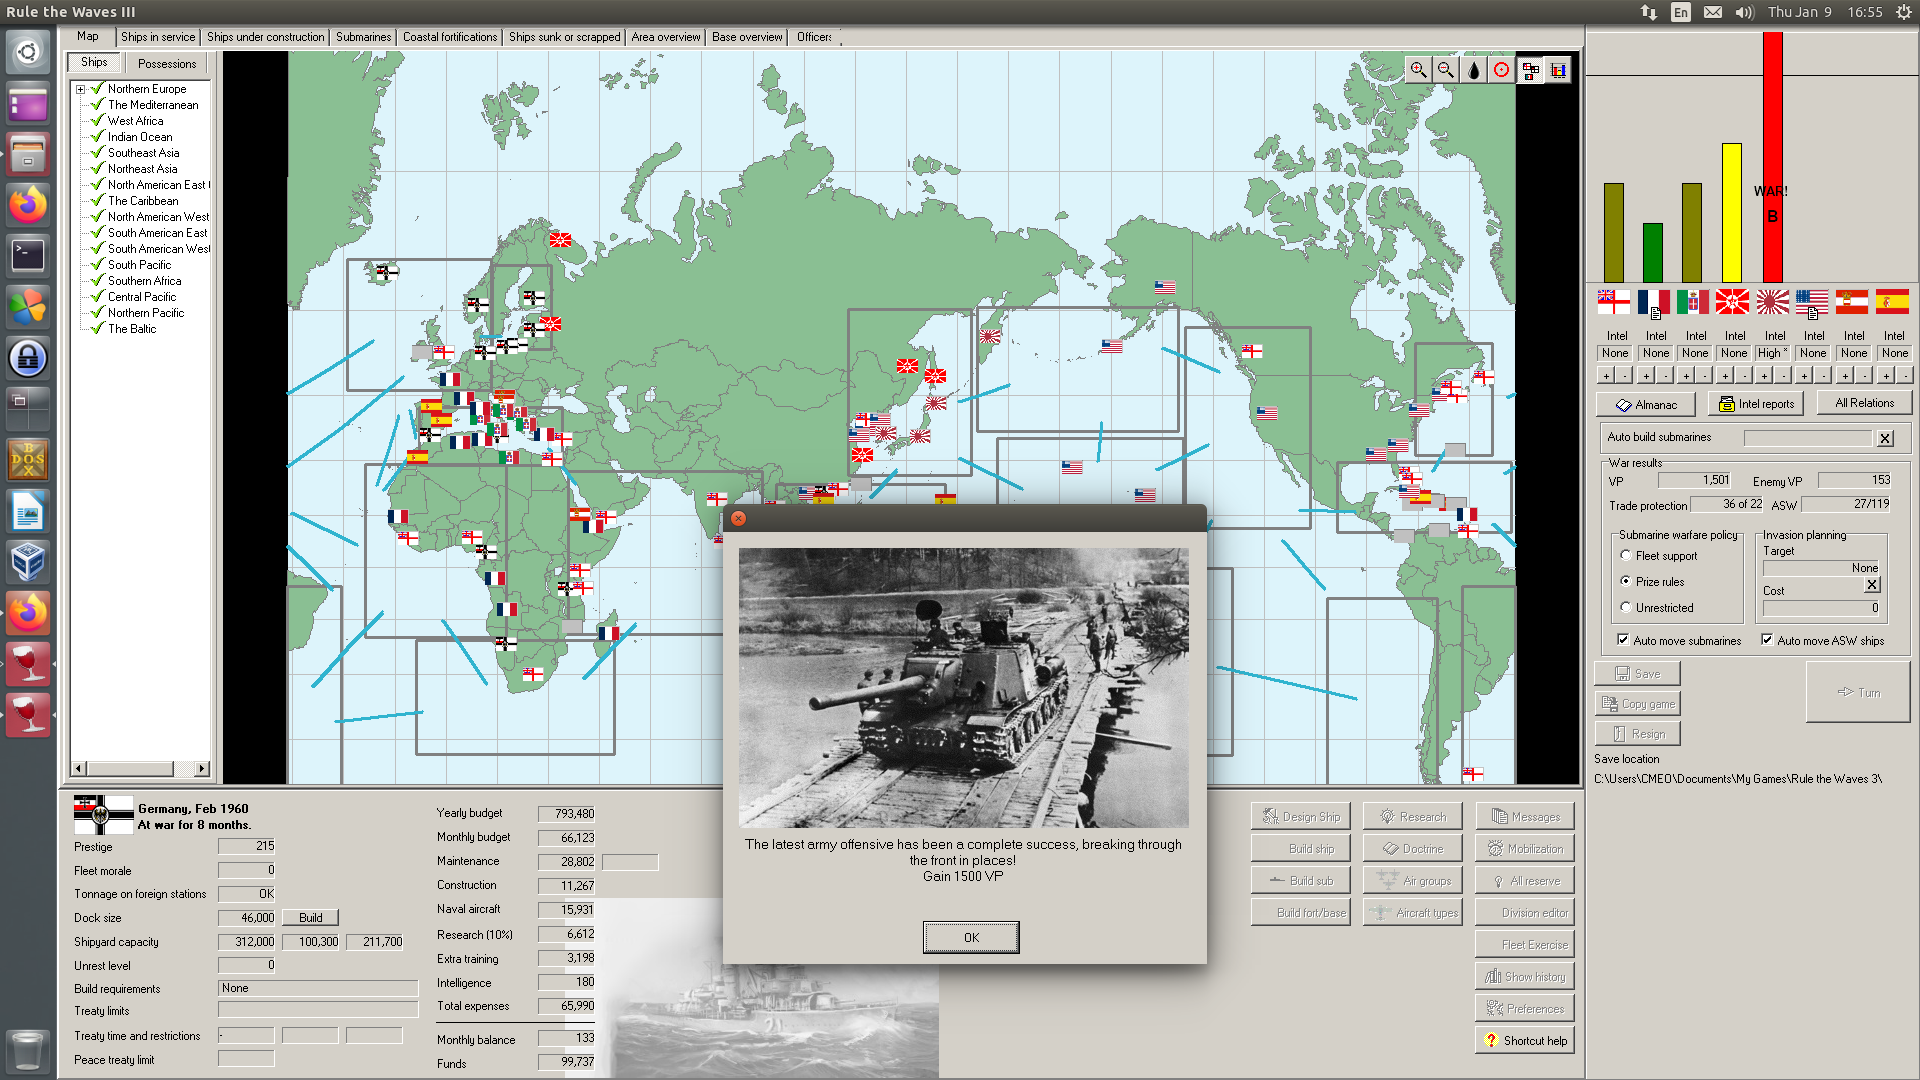The image size is (1920, 1080).
Task: Clear the invasion planning target
Action: click(1872, 585)
